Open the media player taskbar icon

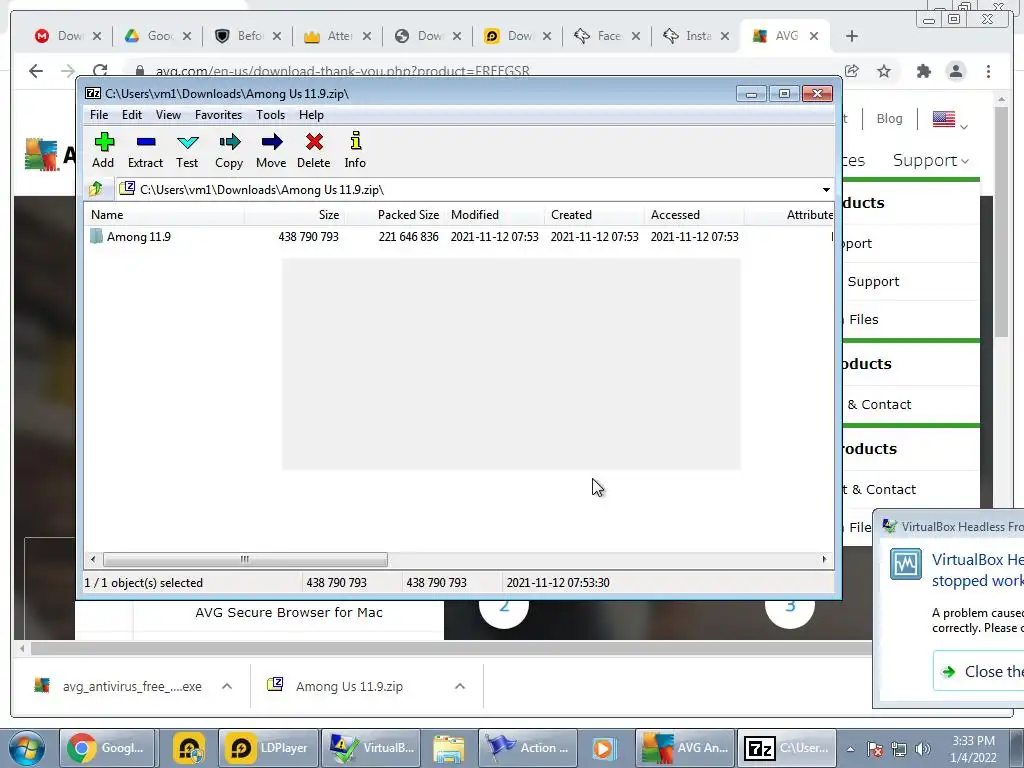[604, 748]
